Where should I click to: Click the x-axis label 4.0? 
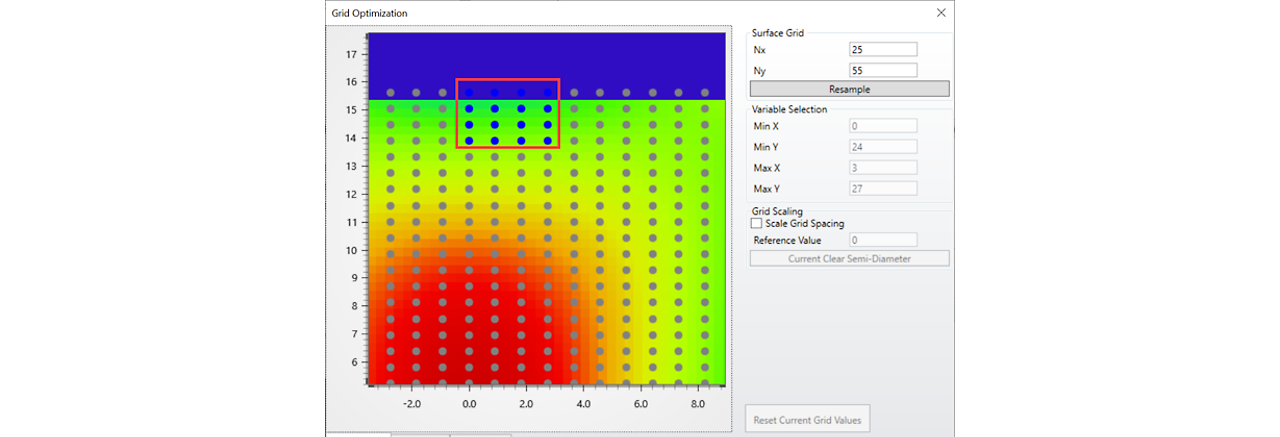tap(584, 404)
